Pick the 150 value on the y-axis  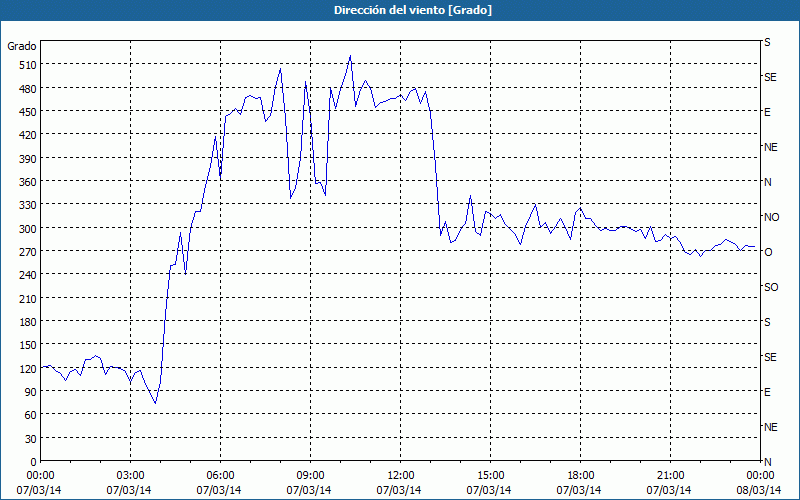(x=28, y=345)
